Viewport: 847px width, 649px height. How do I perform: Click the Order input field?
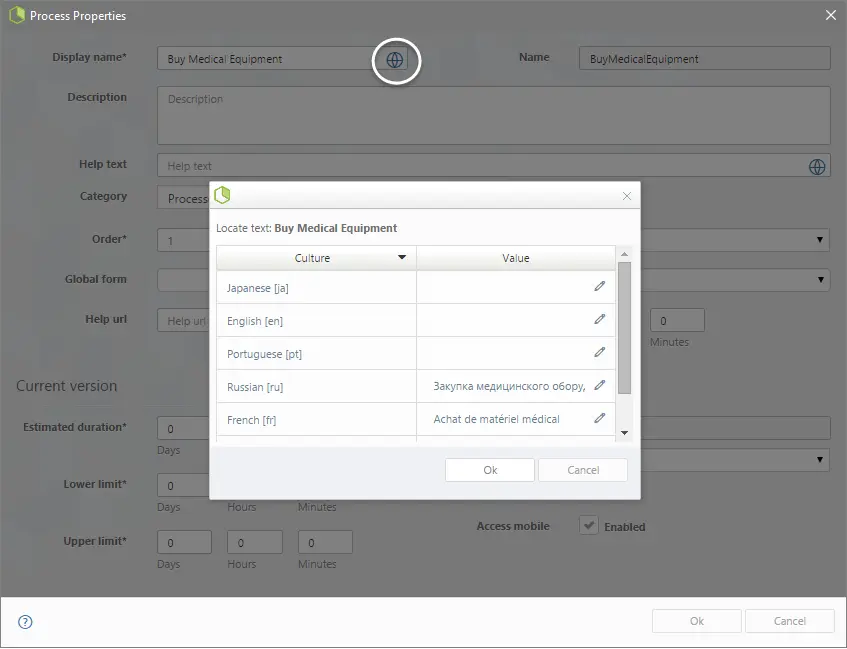tap(183, 240)
